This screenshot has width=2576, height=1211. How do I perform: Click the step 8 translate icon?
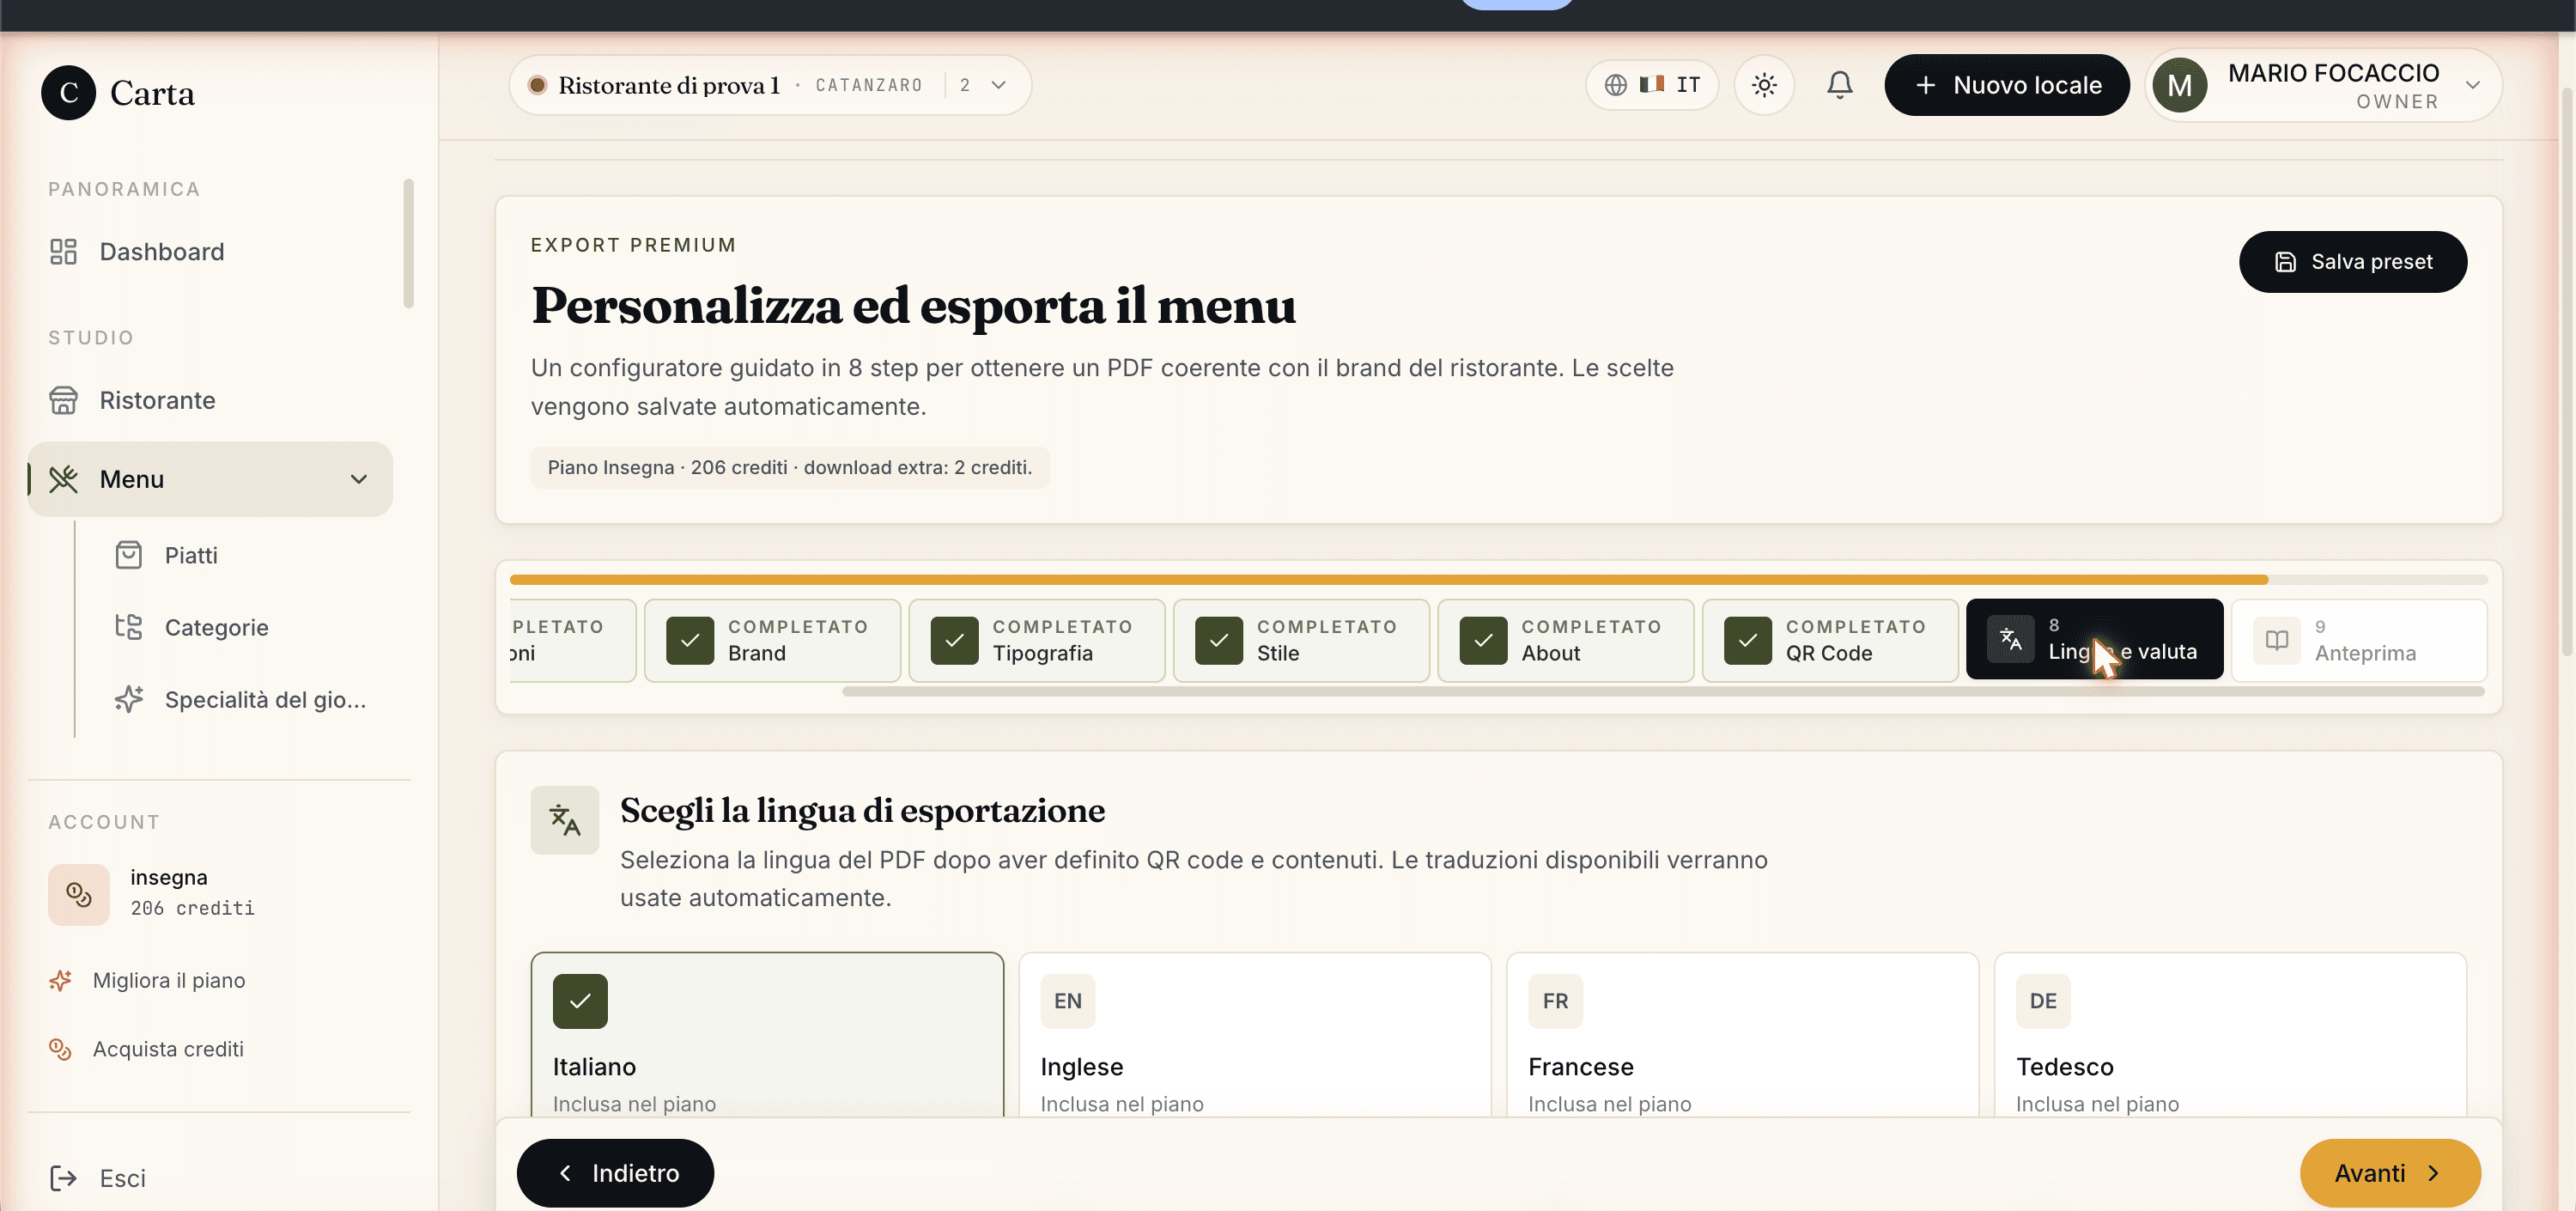click(x=2011, y=639)
